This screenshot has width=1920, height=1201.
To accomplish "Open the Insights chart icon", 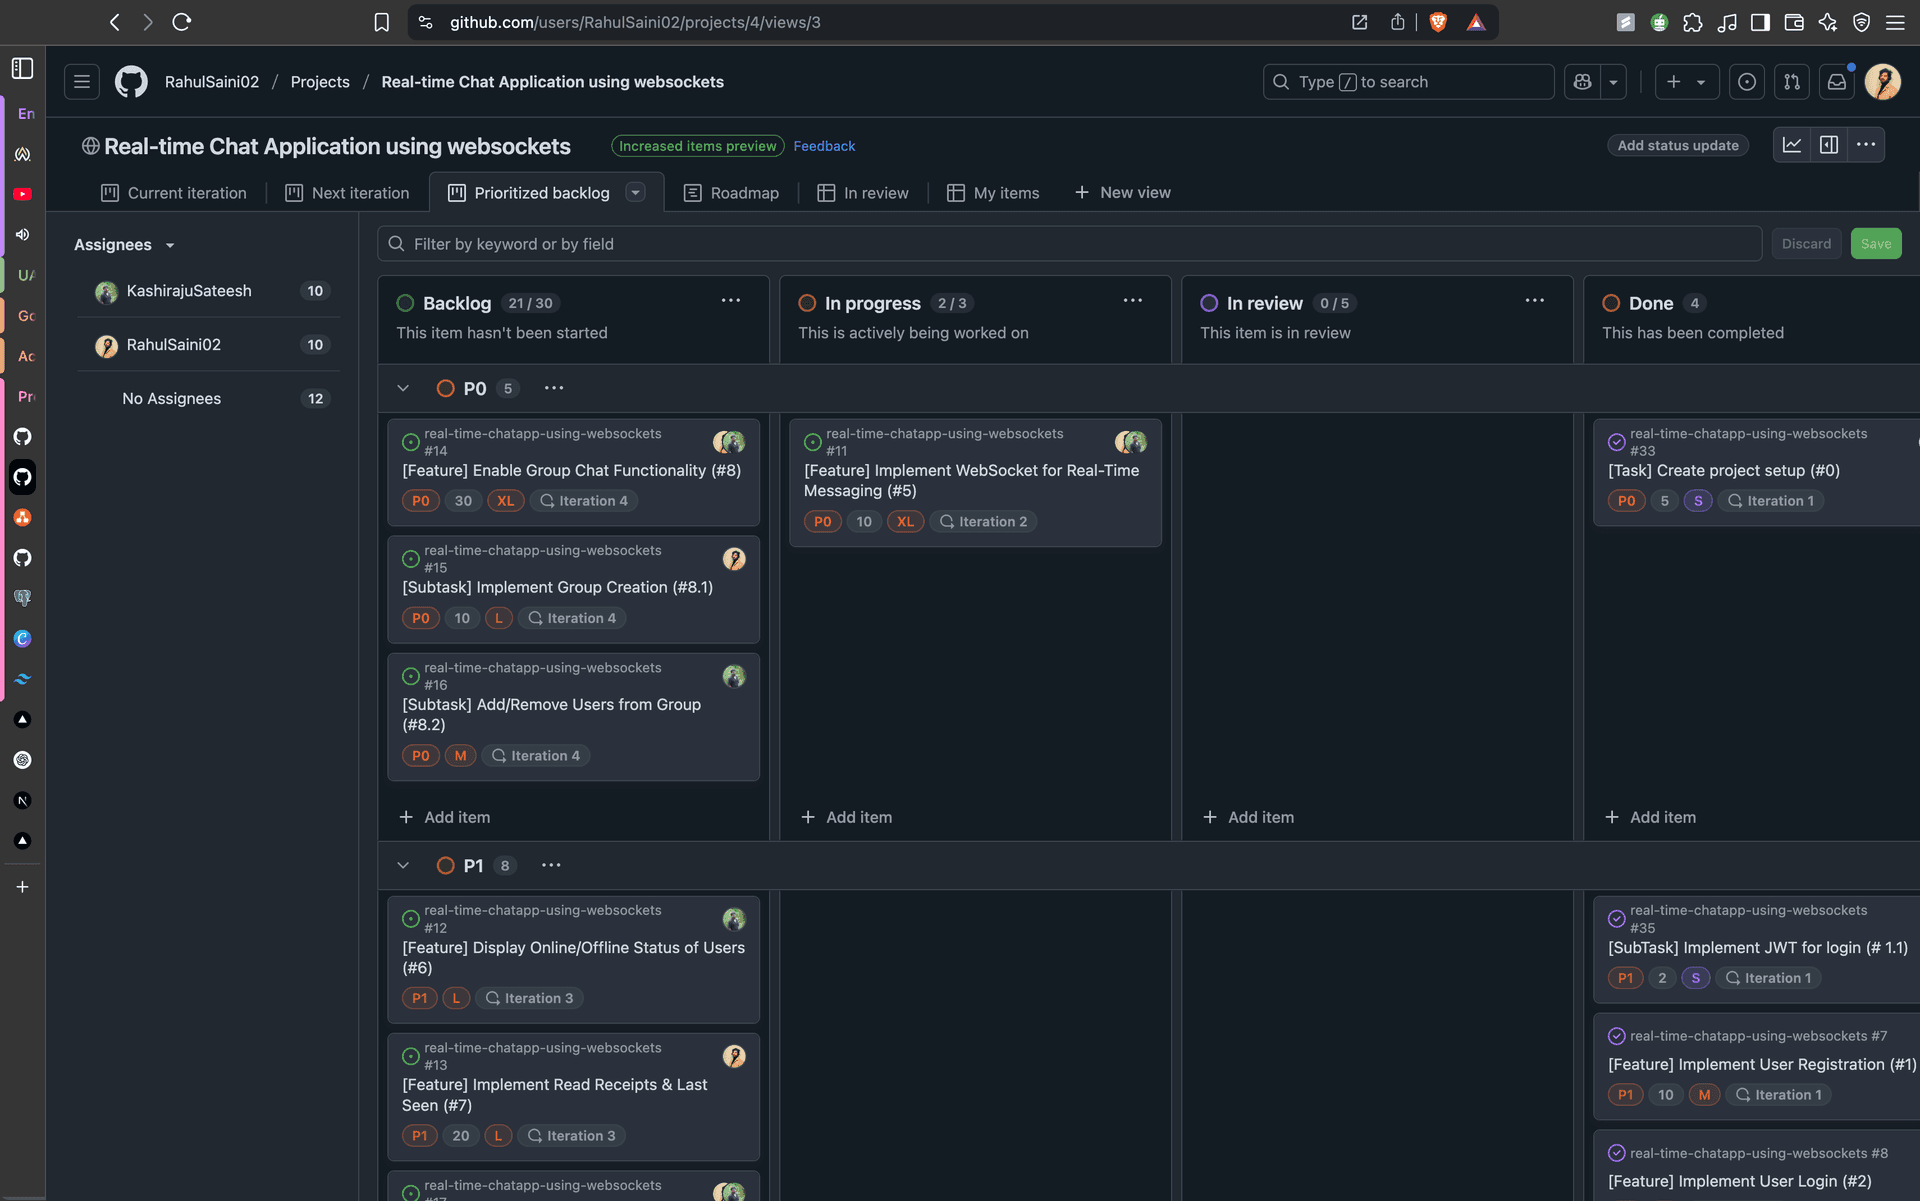I will pos(1792,145).
